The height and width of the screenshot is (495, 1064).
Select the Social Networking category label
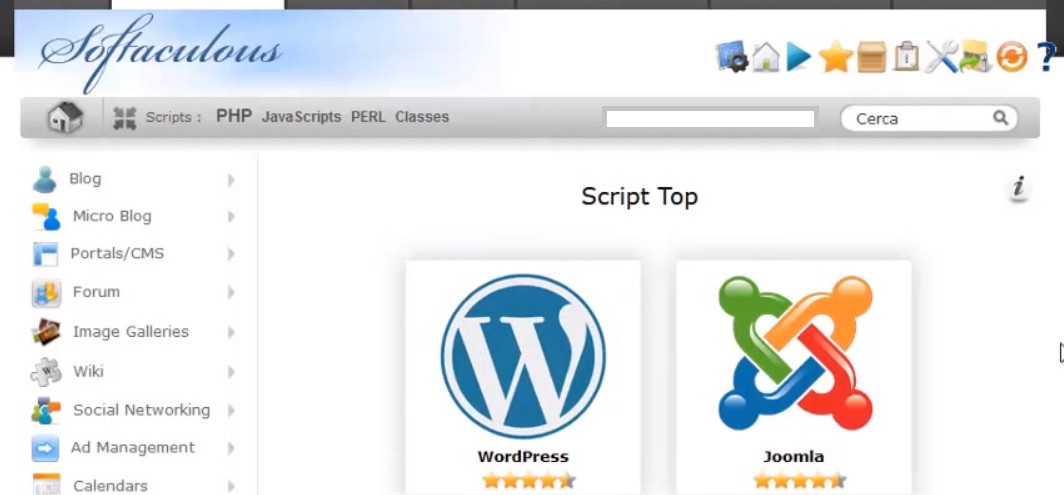[x=142, y=410]
